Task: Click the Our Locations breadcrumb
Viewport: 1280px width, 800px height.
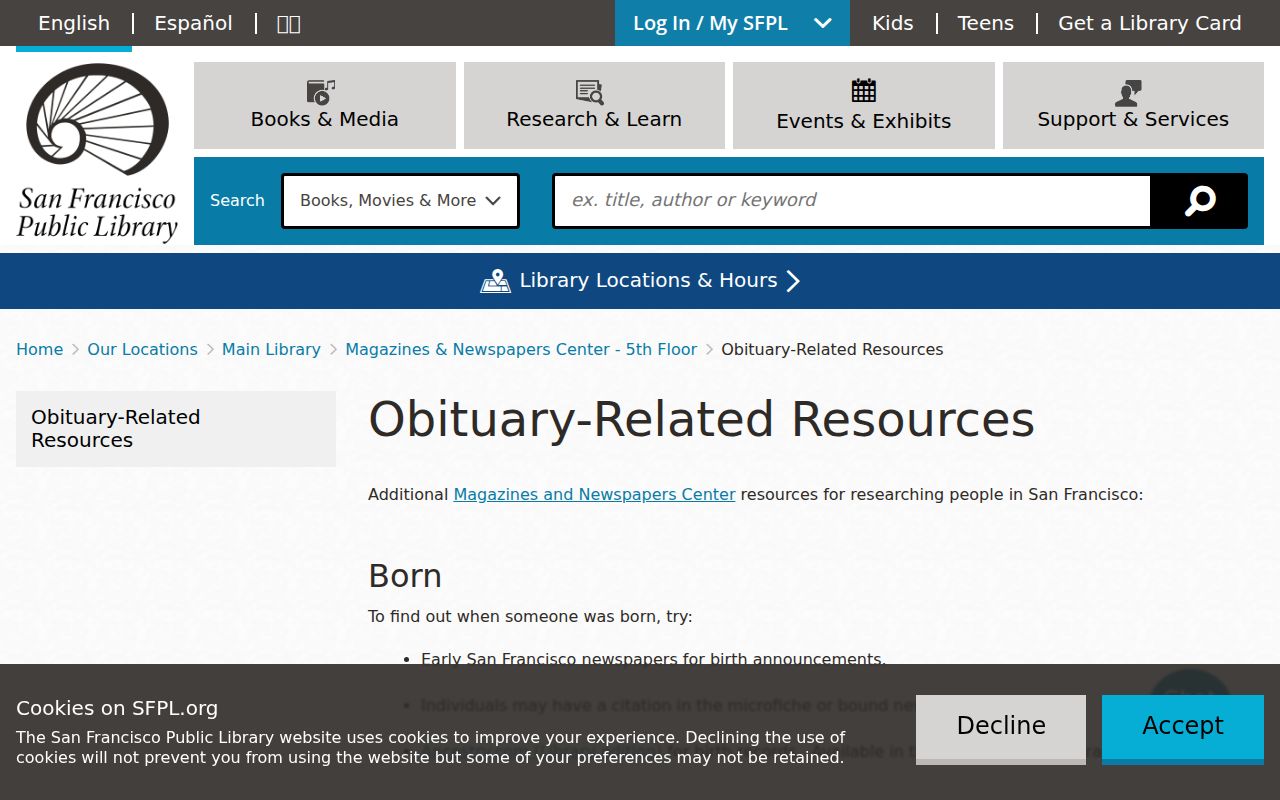Action: 142,349
